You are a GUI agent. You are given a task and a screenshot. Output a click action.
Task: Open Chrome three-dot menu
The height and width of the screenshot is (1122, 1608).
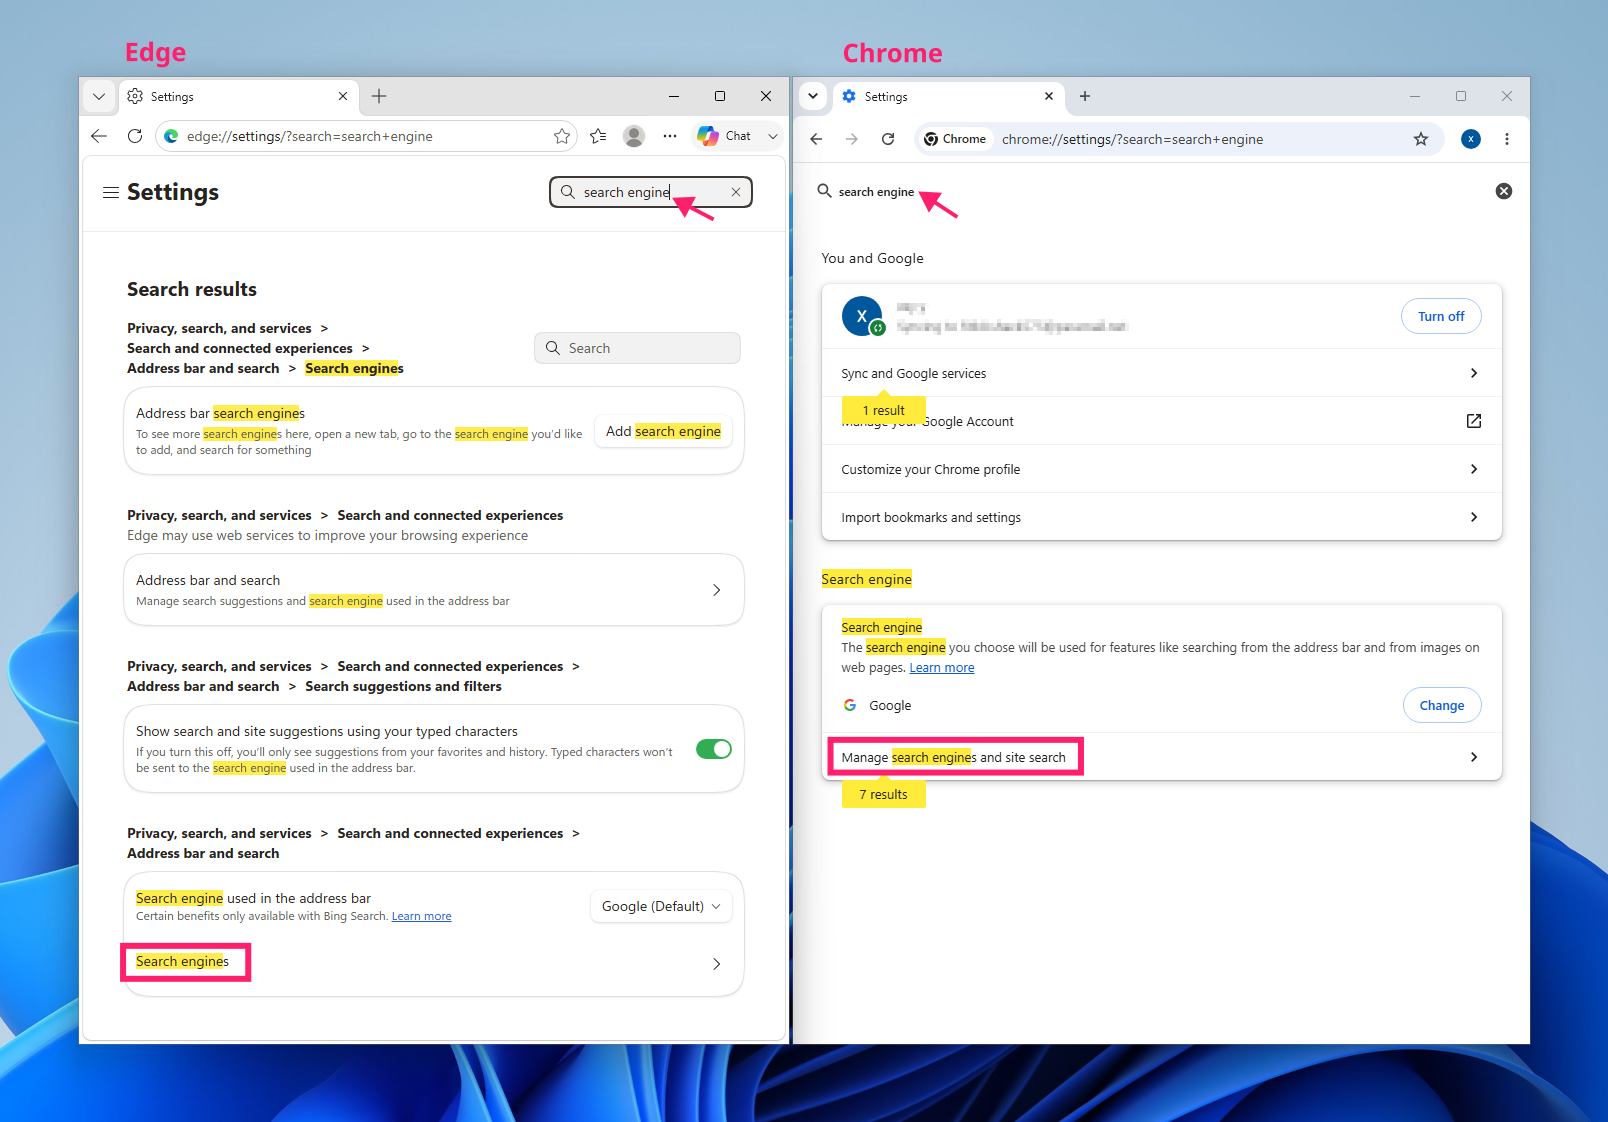click(x=1507, y=139)
